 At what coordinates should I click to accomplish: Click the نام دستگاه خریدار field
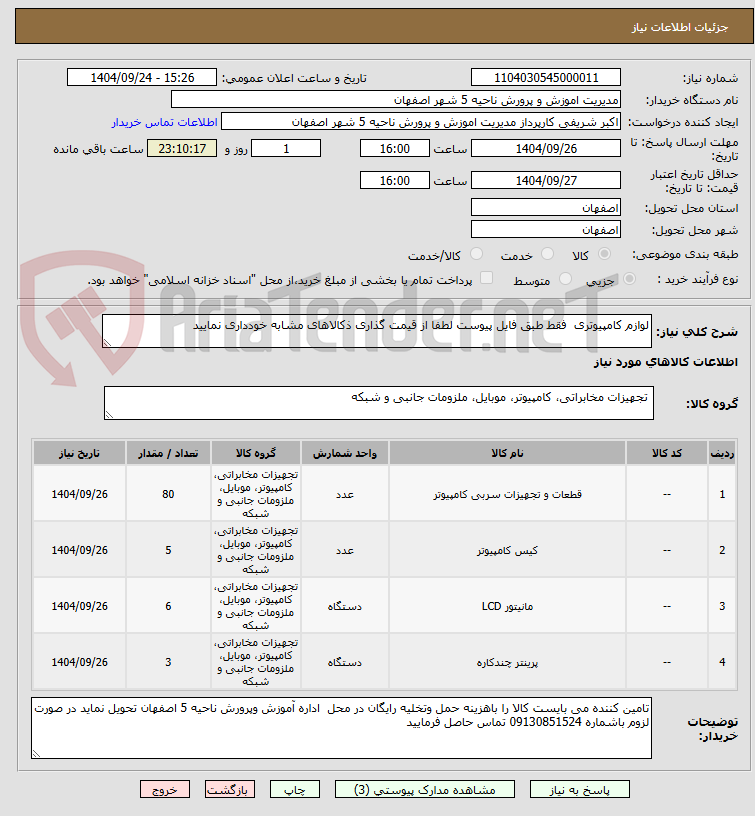click(396, 100)
